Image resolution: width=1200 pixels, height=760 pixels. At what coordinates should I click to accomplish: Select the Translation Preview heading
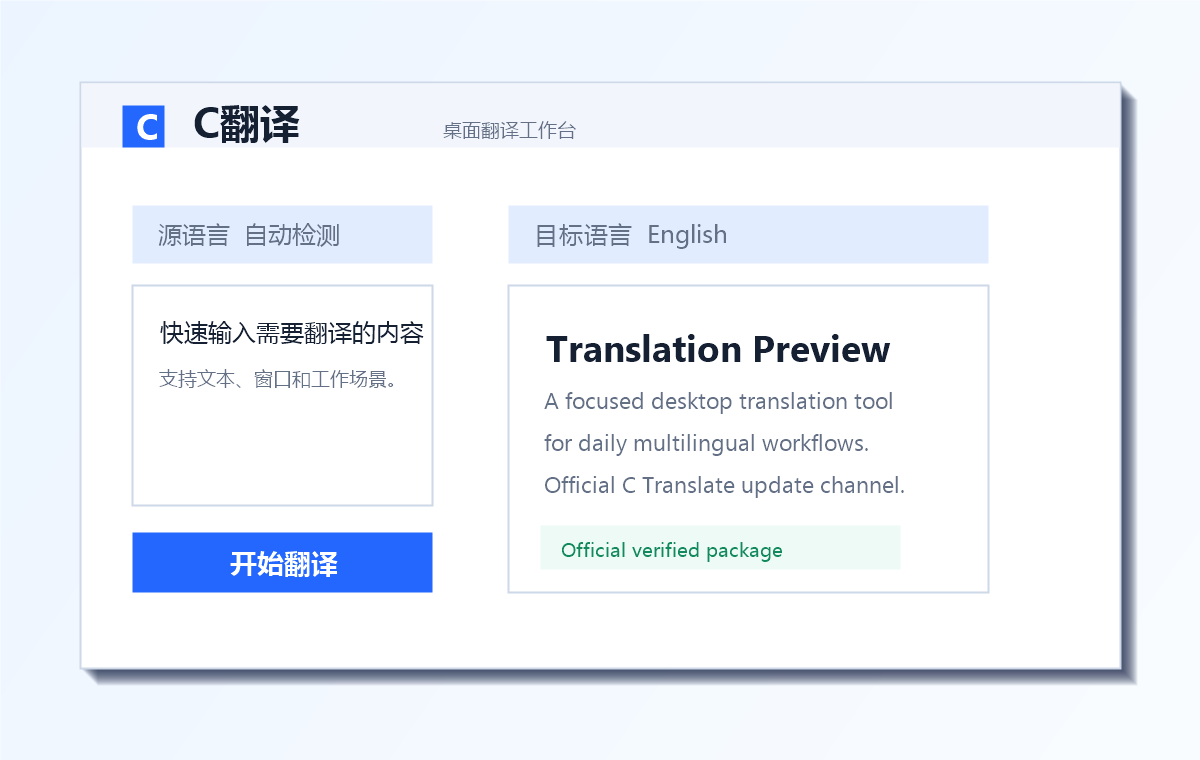click(718, 349)
